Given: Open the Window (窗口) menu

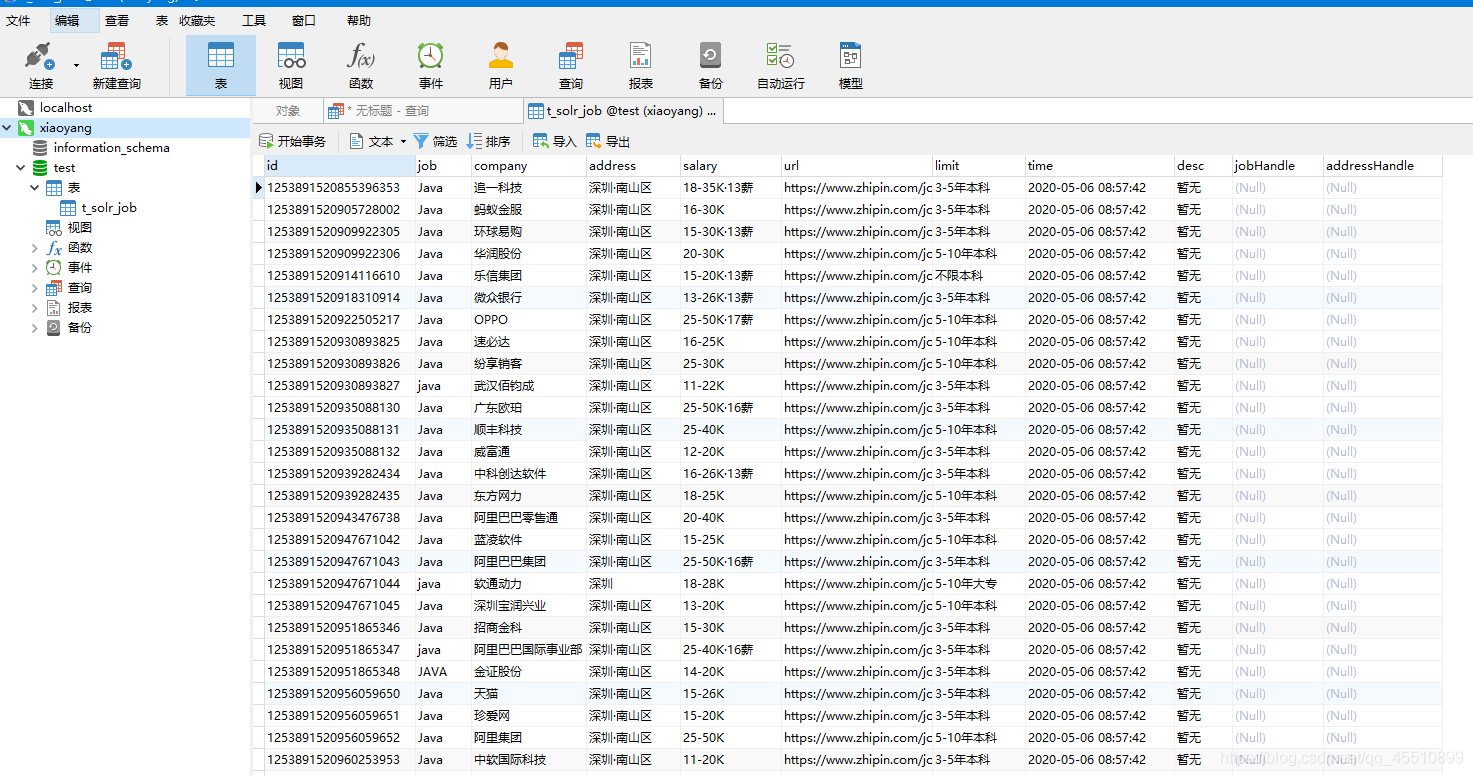Looking at the screenshot, I should click(x=304, y=20).
